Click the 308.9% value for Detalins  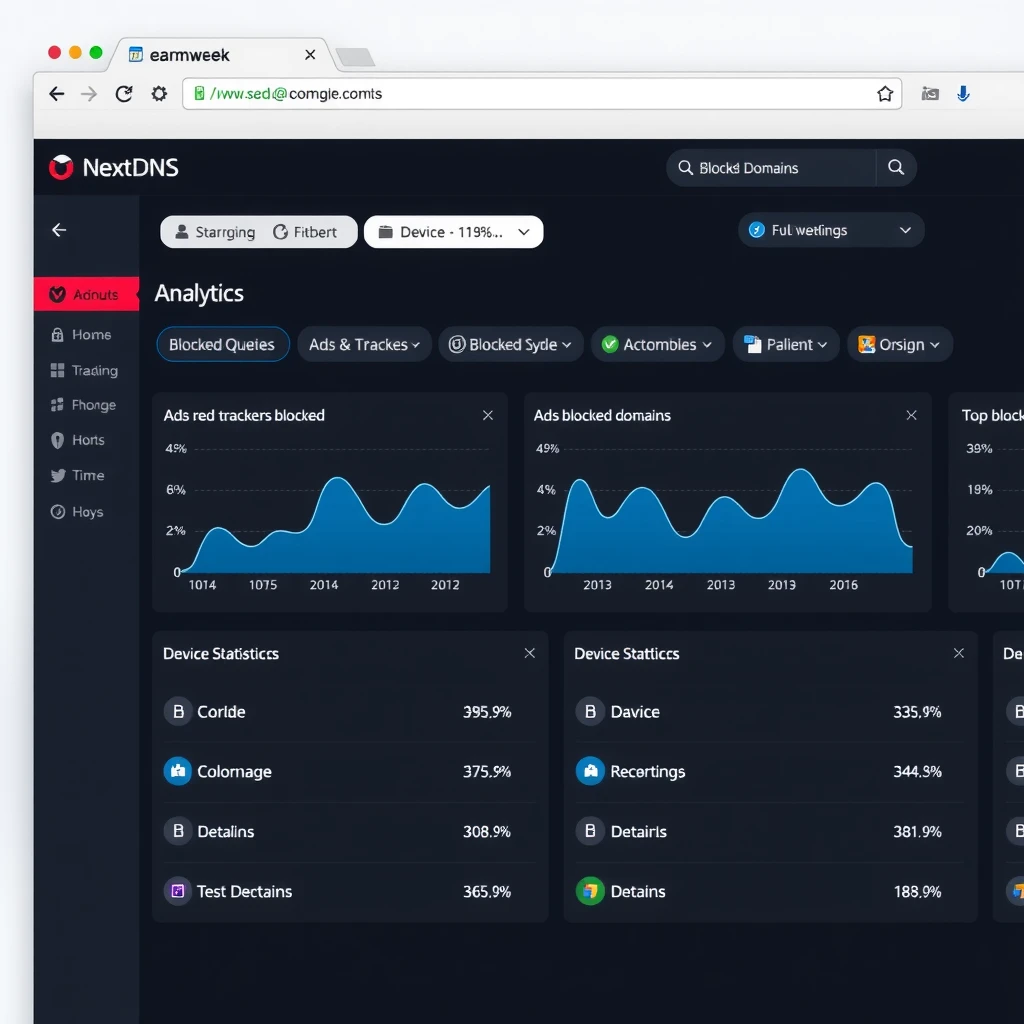[487, 831]
